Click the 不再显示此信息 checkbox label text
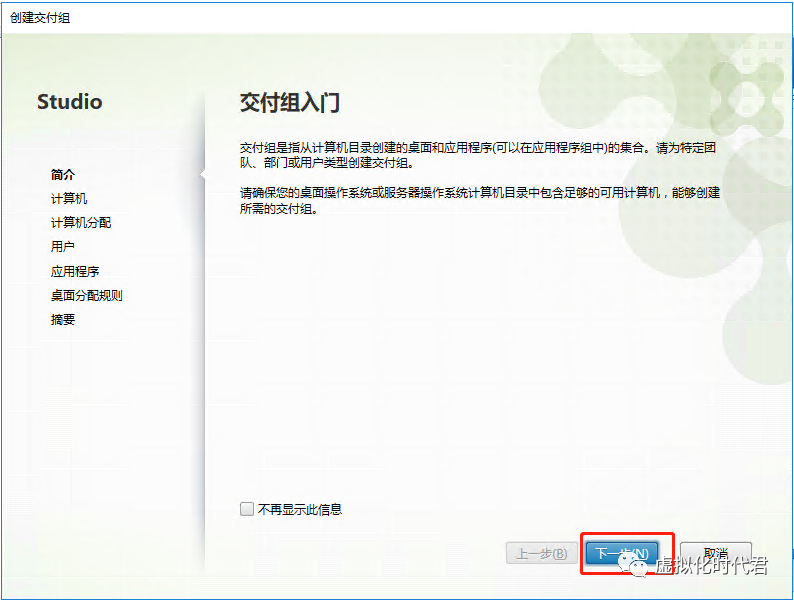This screenshot has height=600, width=794. [x=300, y=509]
